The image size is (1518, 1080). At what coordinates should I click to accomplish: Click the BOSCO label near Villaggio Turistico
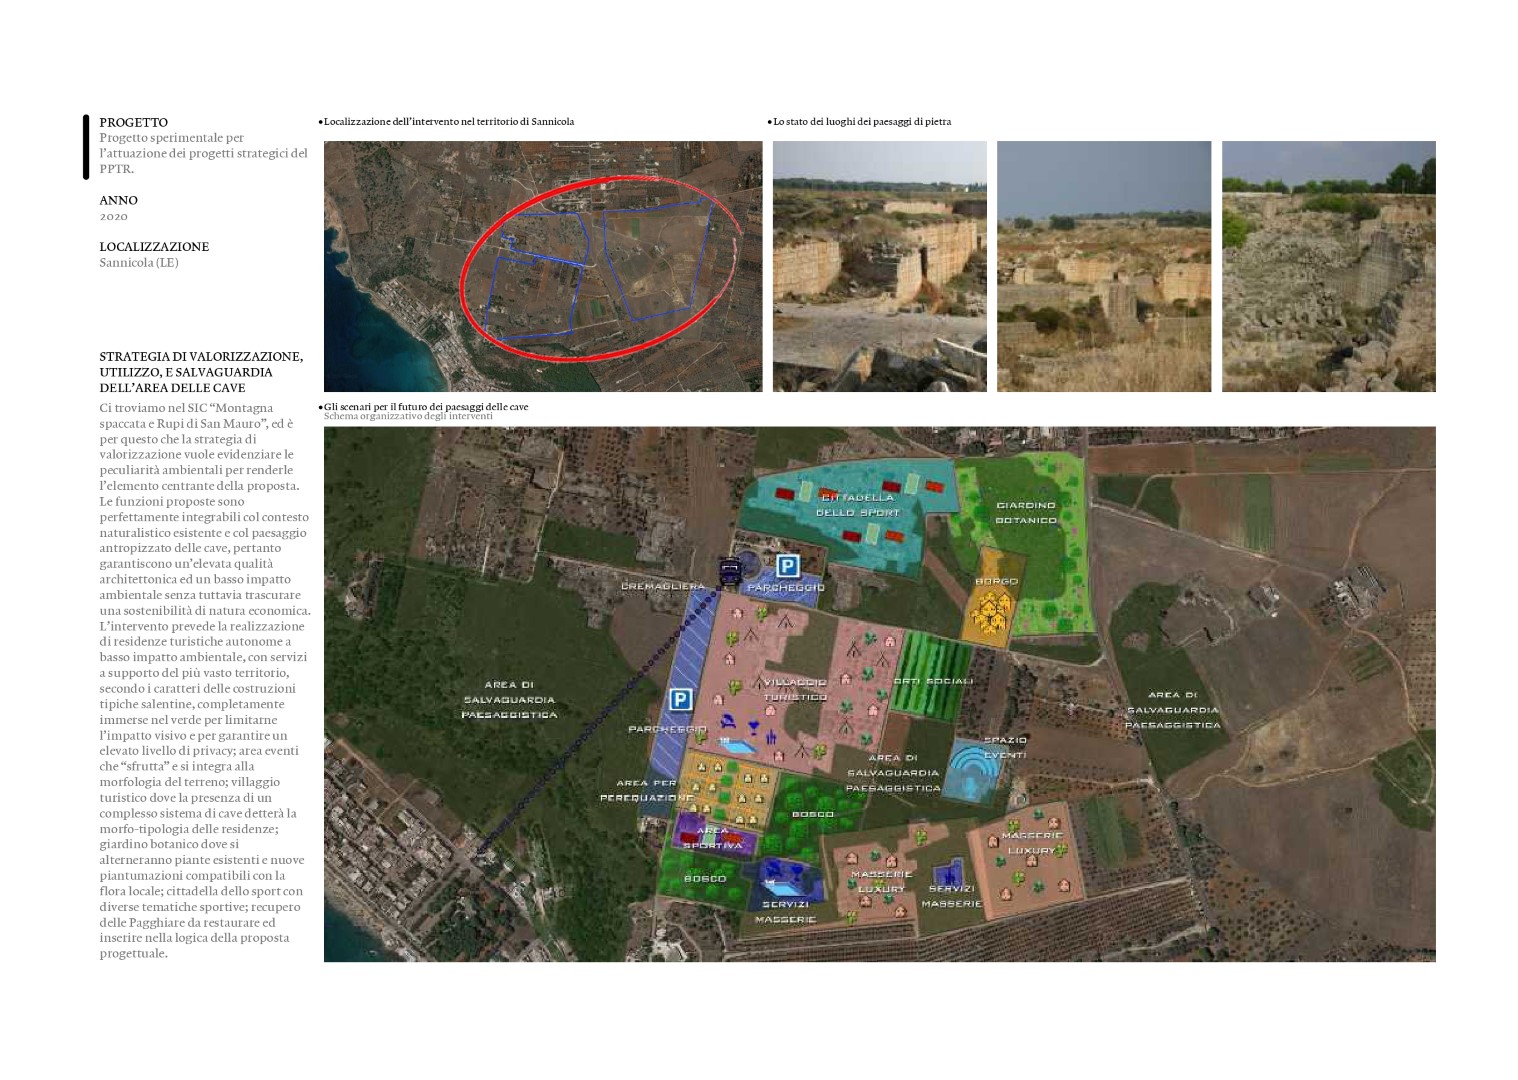pyautogui.click(x=813, y=814)
